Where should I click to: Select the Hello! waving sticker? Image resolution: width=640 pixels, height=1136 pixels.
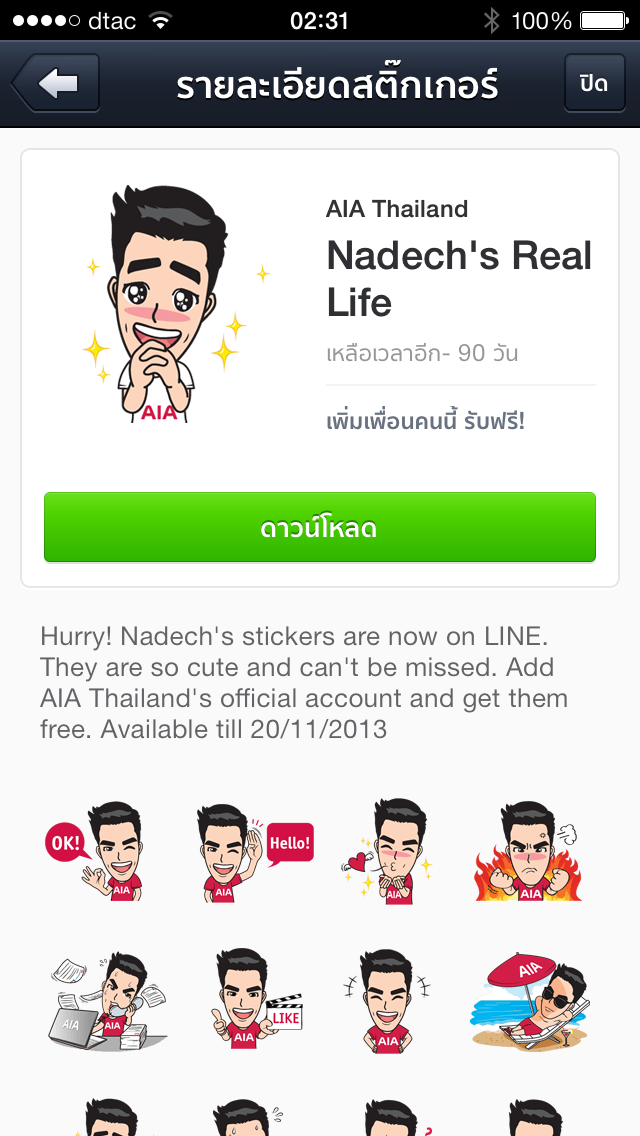coord(254,851)
